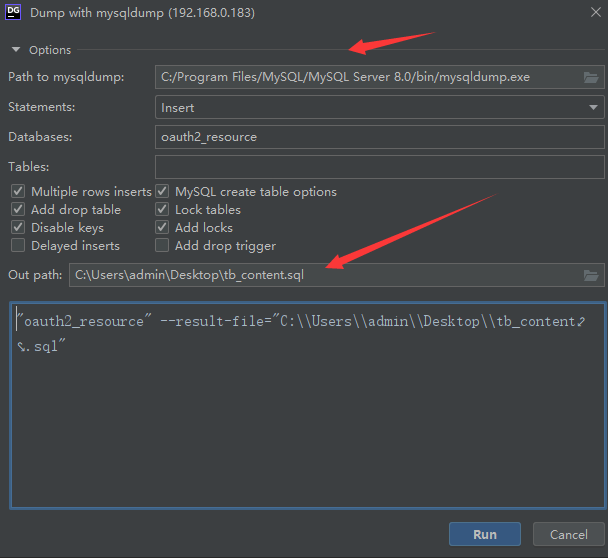Click the Run button
The image size is (608, 558).
click(x=485, y=534)
